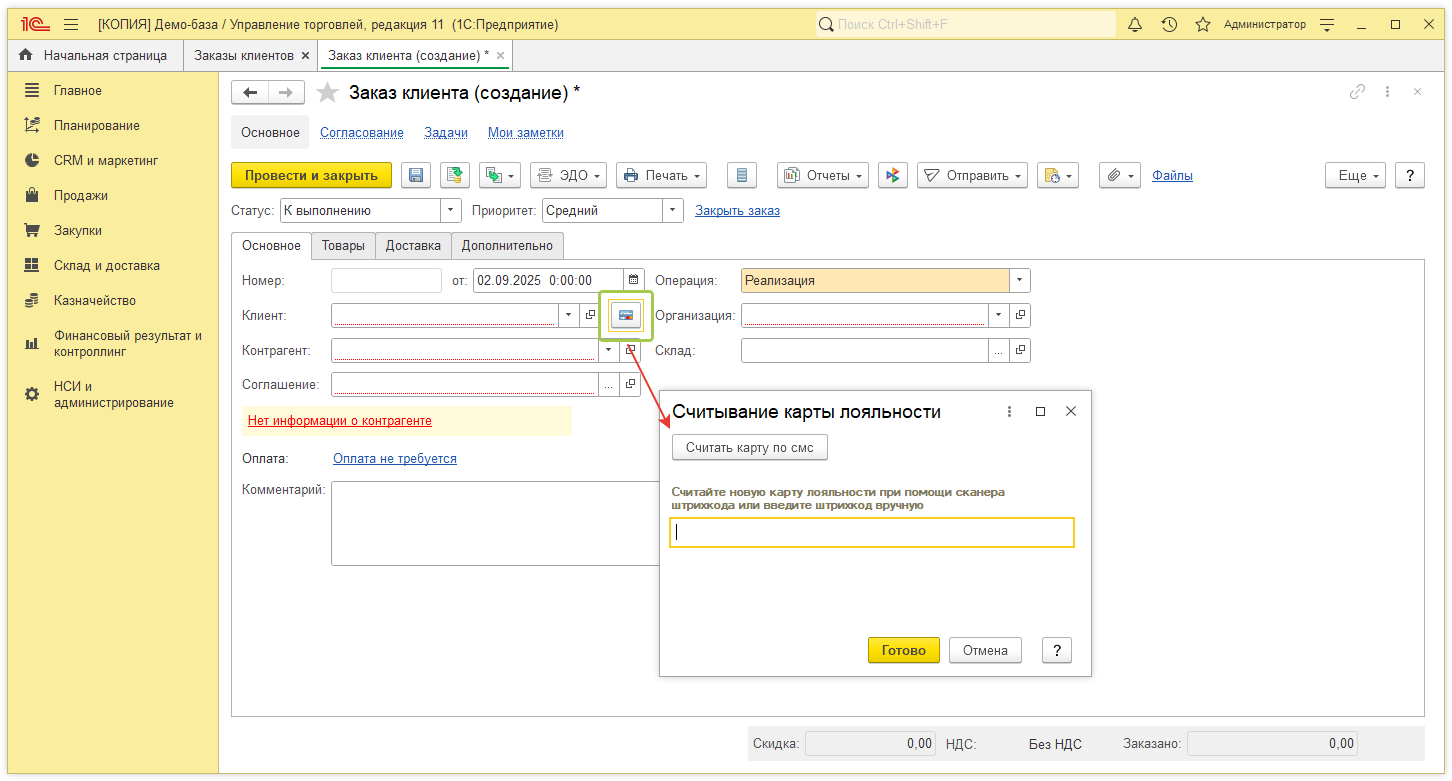Switch to the Товары tab
The height and width of the screenshot is (781, 1452).
343,245
